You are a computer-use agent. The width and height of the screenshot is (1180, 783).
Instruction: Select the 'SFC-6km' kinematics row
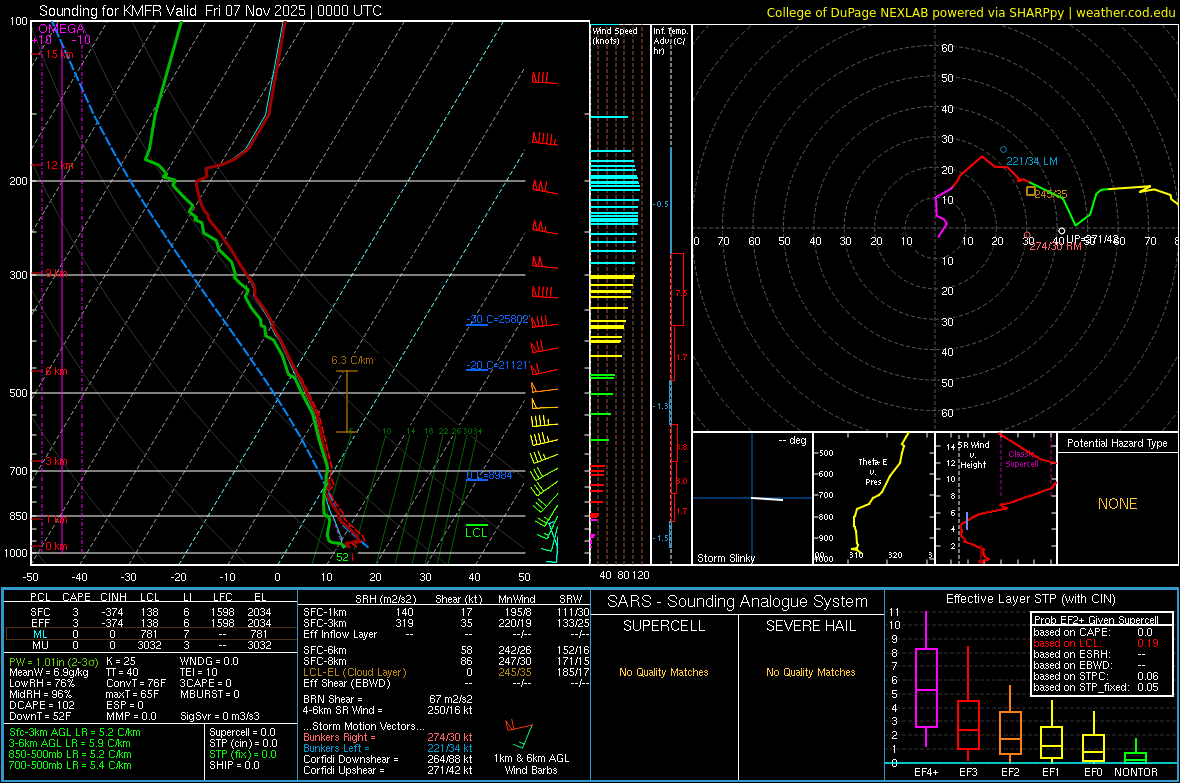446,650
